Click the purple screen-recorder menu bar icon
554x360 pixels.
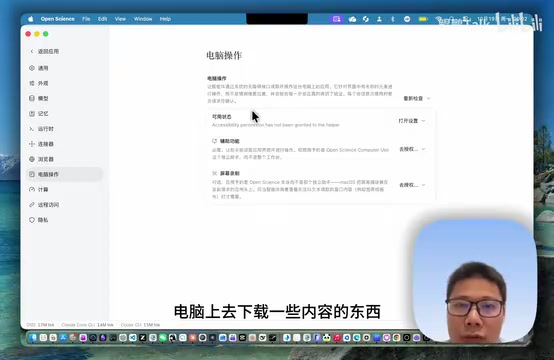(x=336, y=19)
